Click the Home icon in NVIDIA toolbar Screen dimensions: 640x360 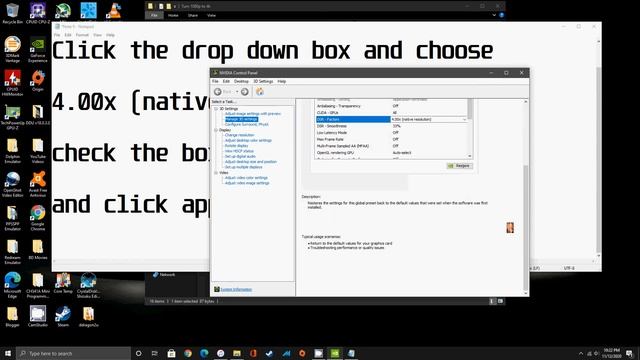click(260, 92)
